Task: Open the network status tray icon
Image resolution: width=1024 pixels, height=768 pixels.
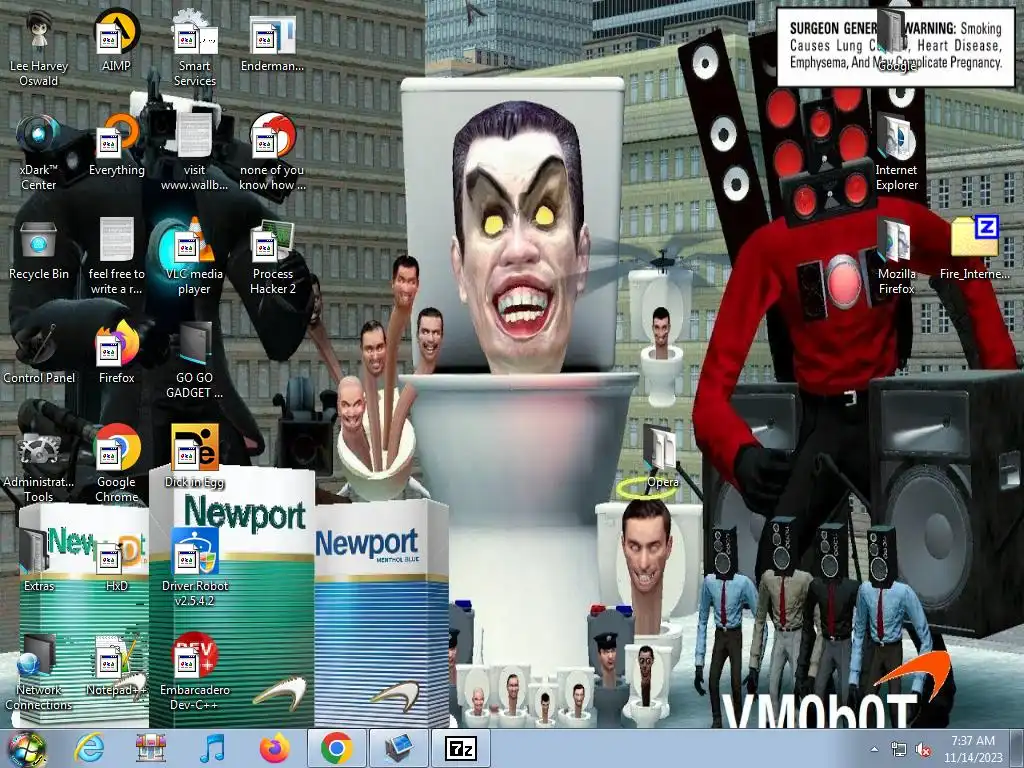Action: click(x=899, y=750)
